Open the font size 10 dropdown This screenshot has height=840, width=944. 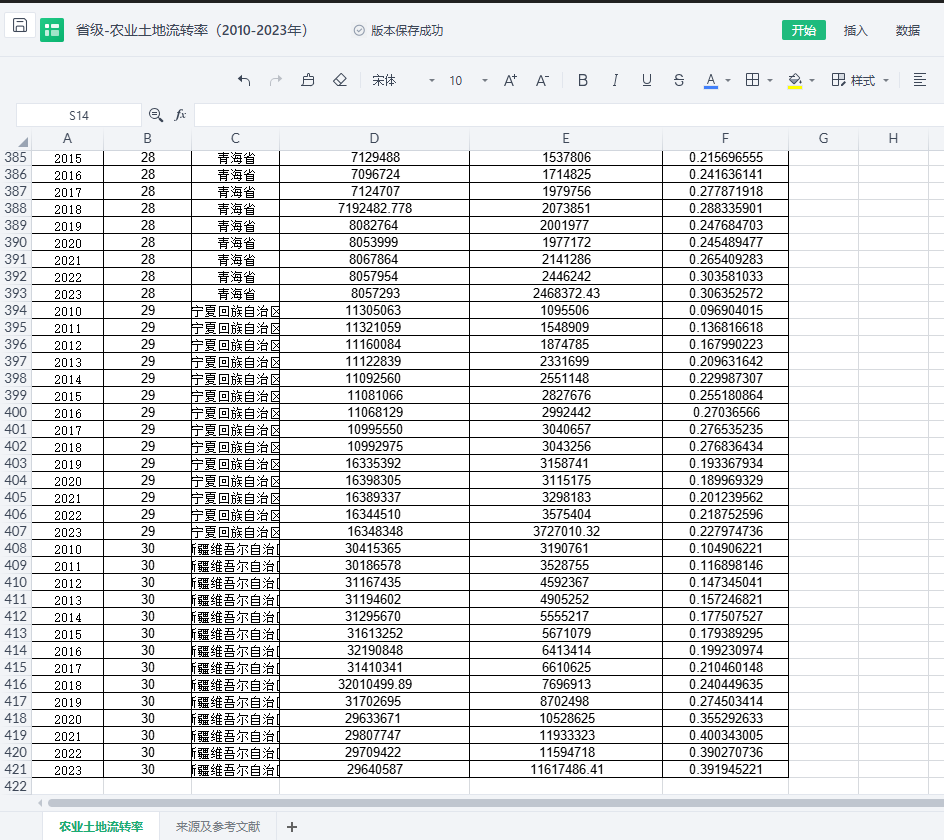click(467, 80)
